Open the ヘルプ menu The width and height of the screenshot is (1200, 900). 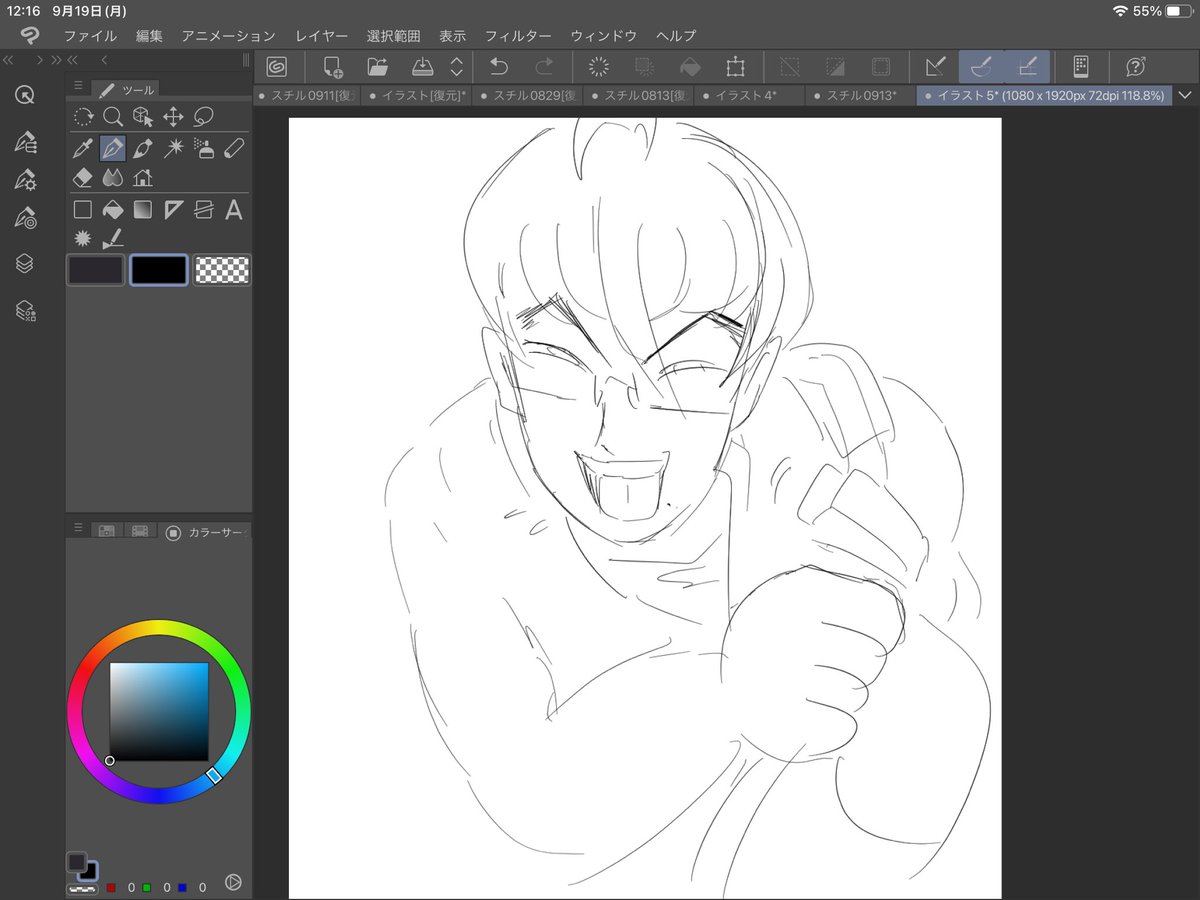click(676, 36)
